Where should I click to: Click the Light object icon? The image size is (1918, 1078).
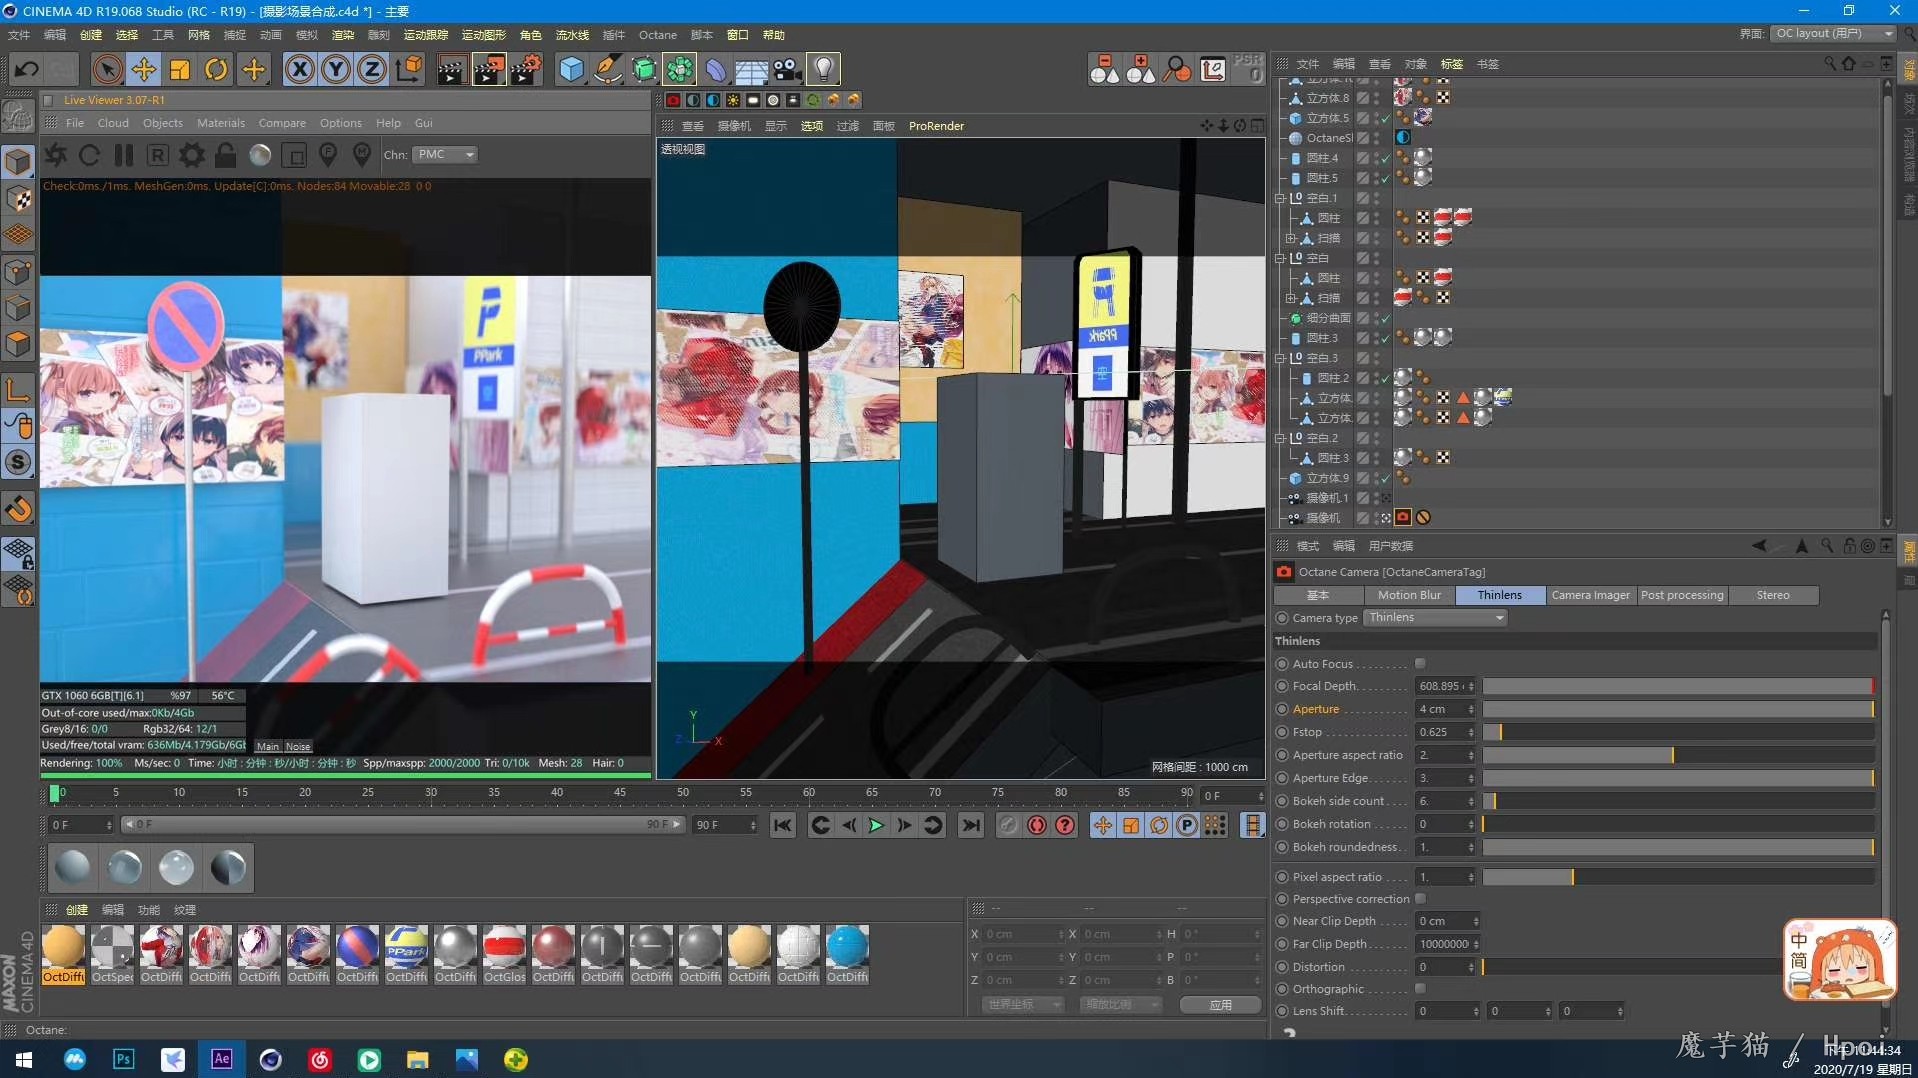[x=823, y=69]
